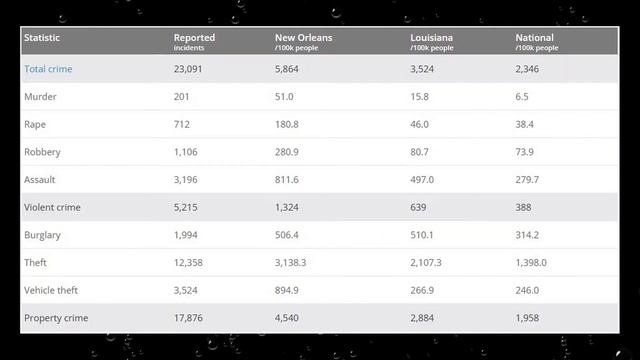Click the National column header

pos(536,42)
